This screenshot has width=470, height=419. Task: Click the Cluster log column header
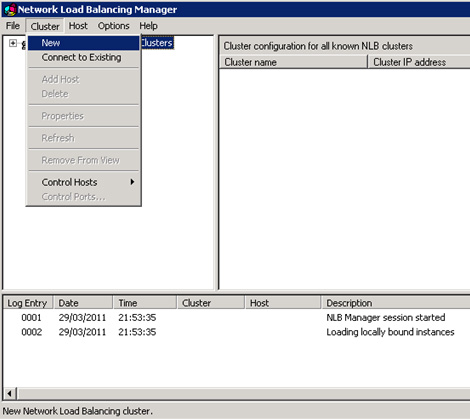pos(211,303)
